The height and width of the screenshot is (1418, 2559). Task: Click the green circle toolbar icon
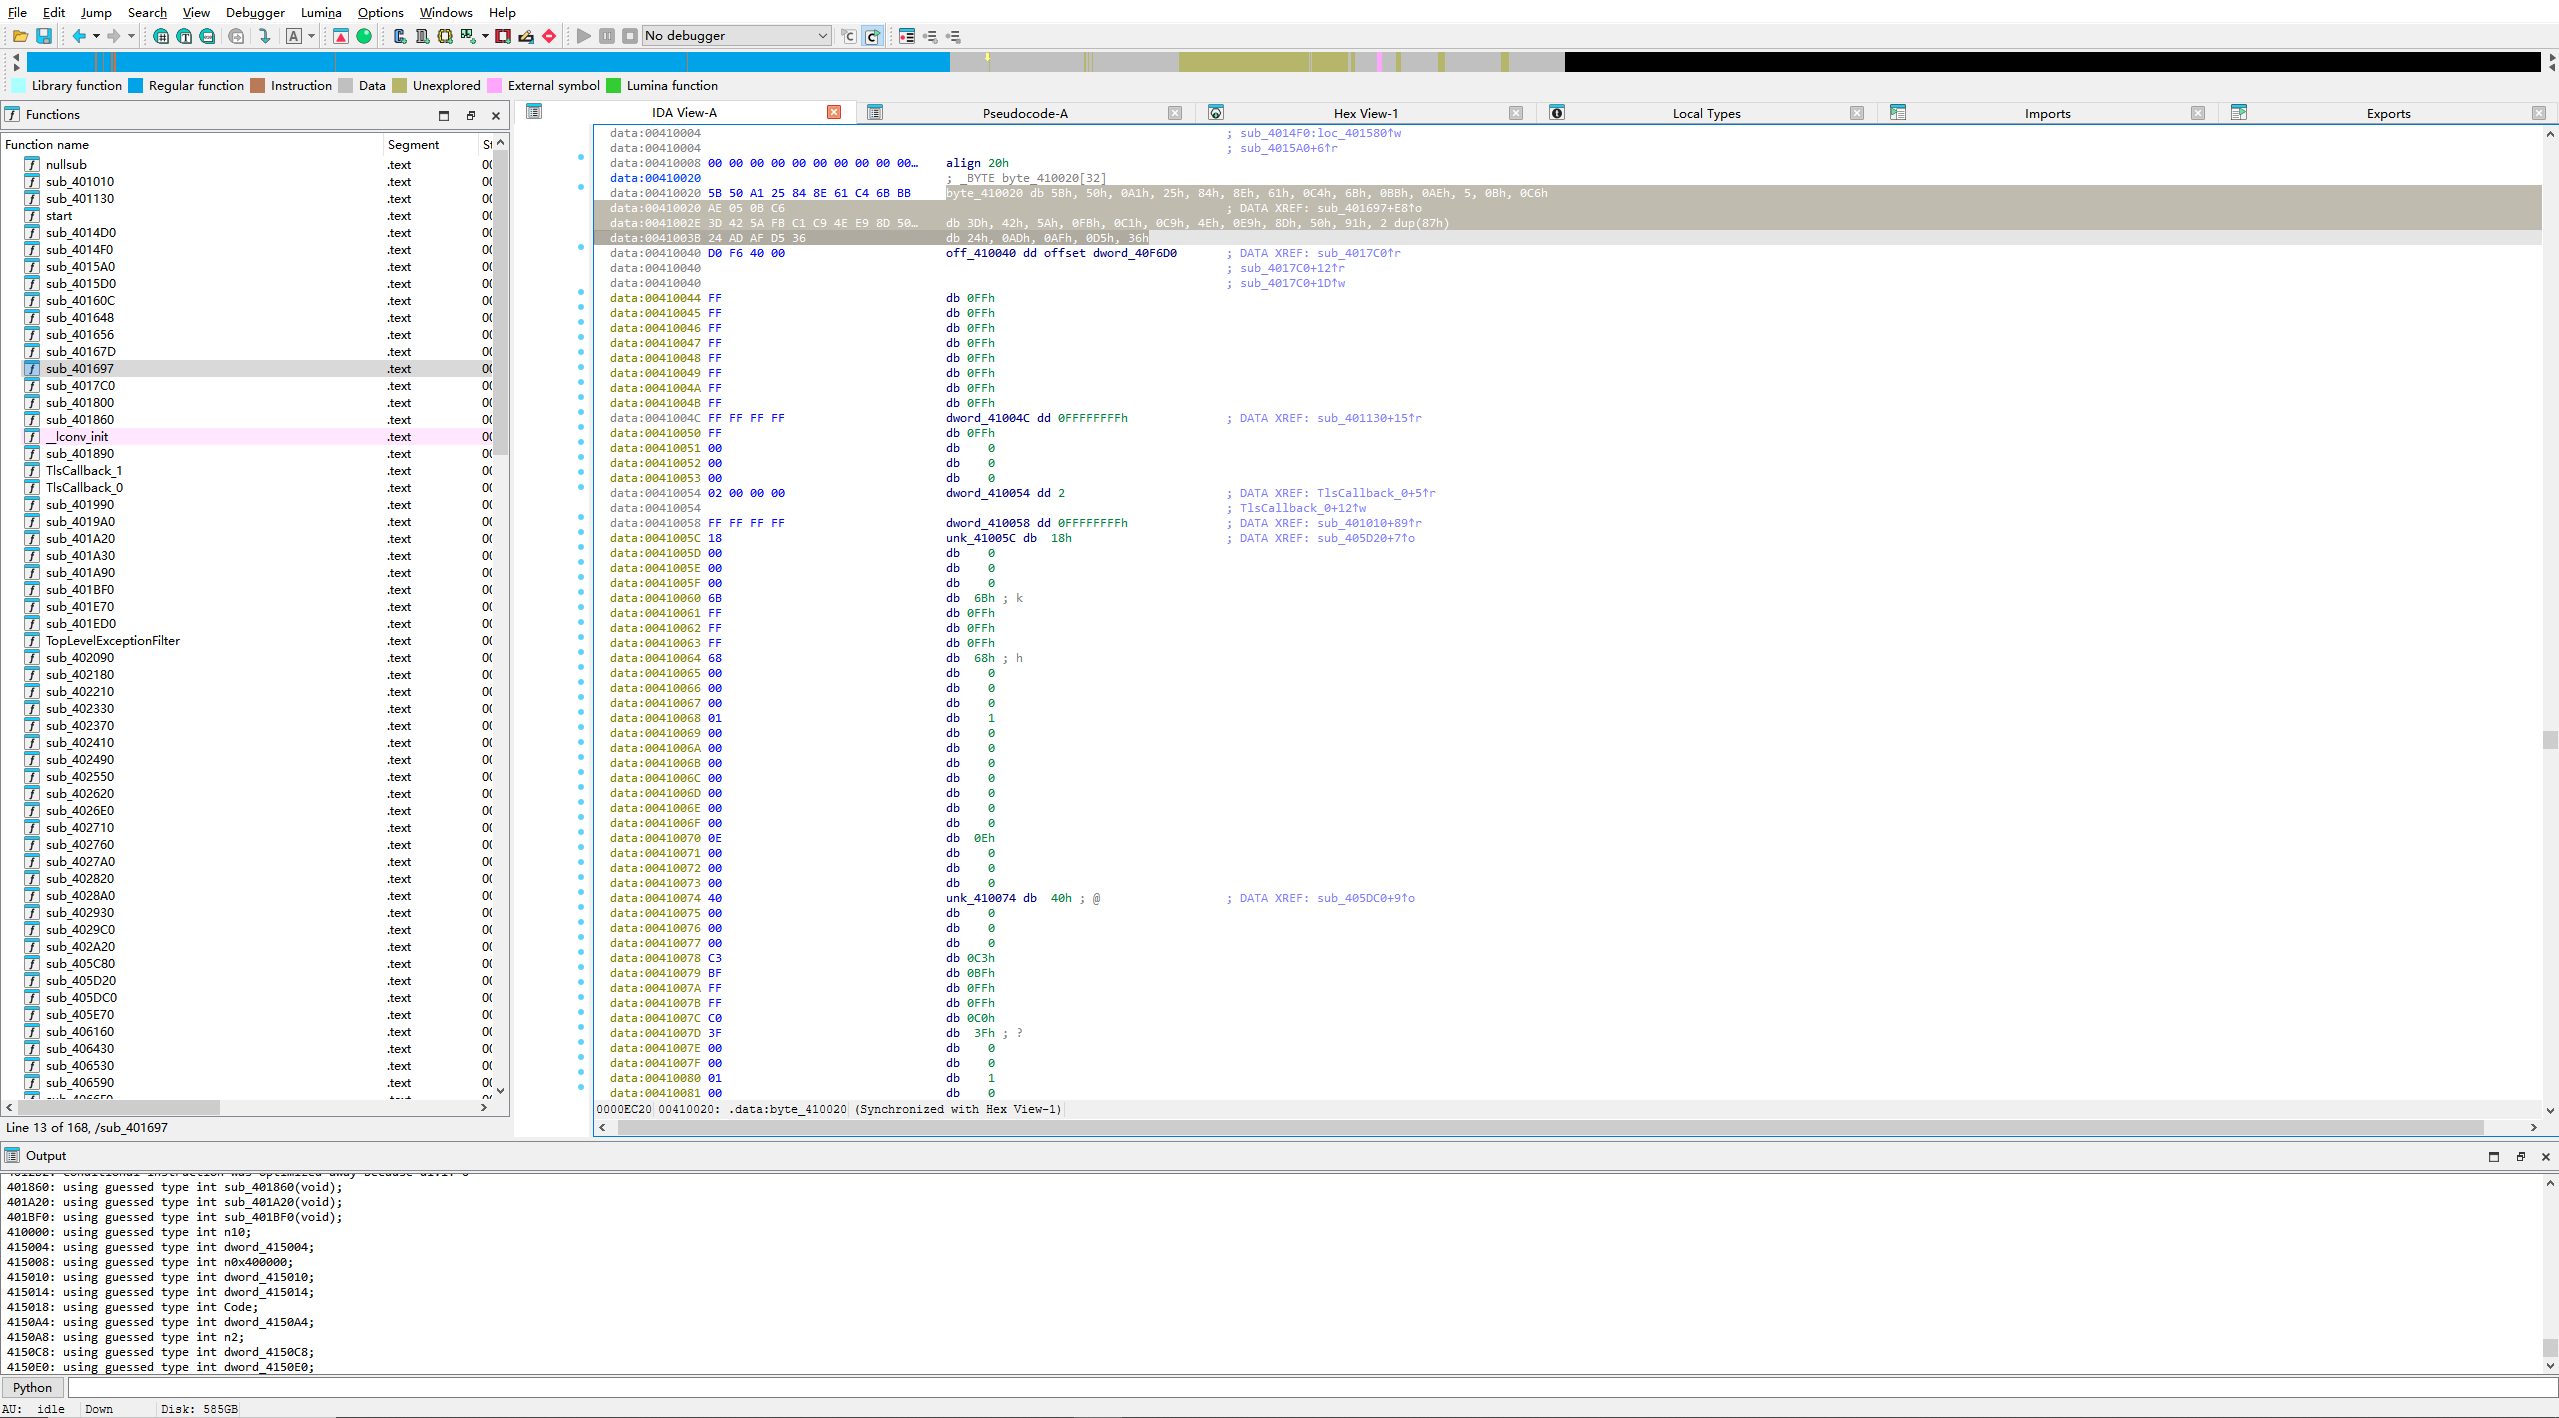365,36
